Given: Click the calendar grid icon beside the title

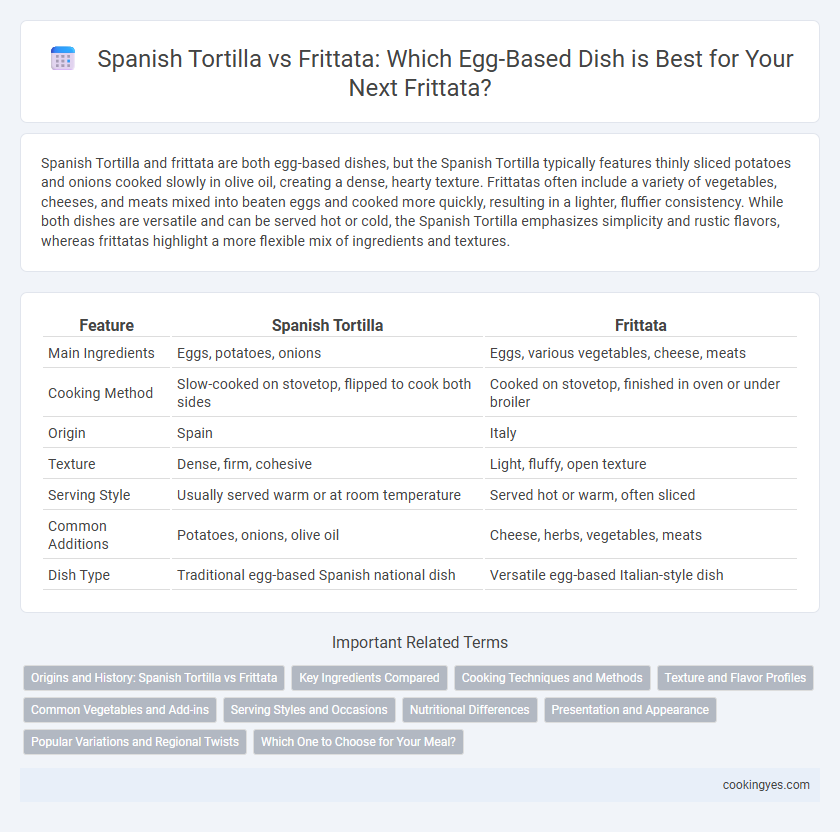Looking at the screenshot, I should point(63,58).
